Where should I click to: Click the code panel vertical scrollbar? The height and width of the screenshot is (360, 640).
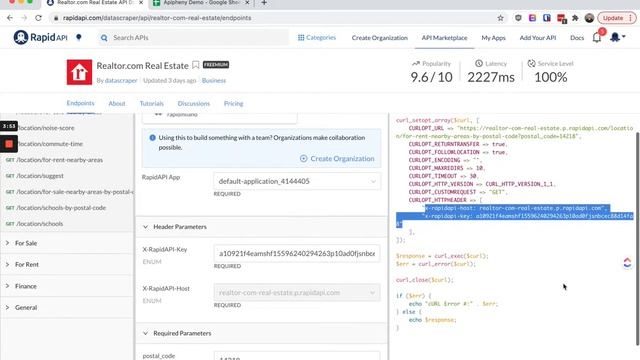tap(638, 238)
